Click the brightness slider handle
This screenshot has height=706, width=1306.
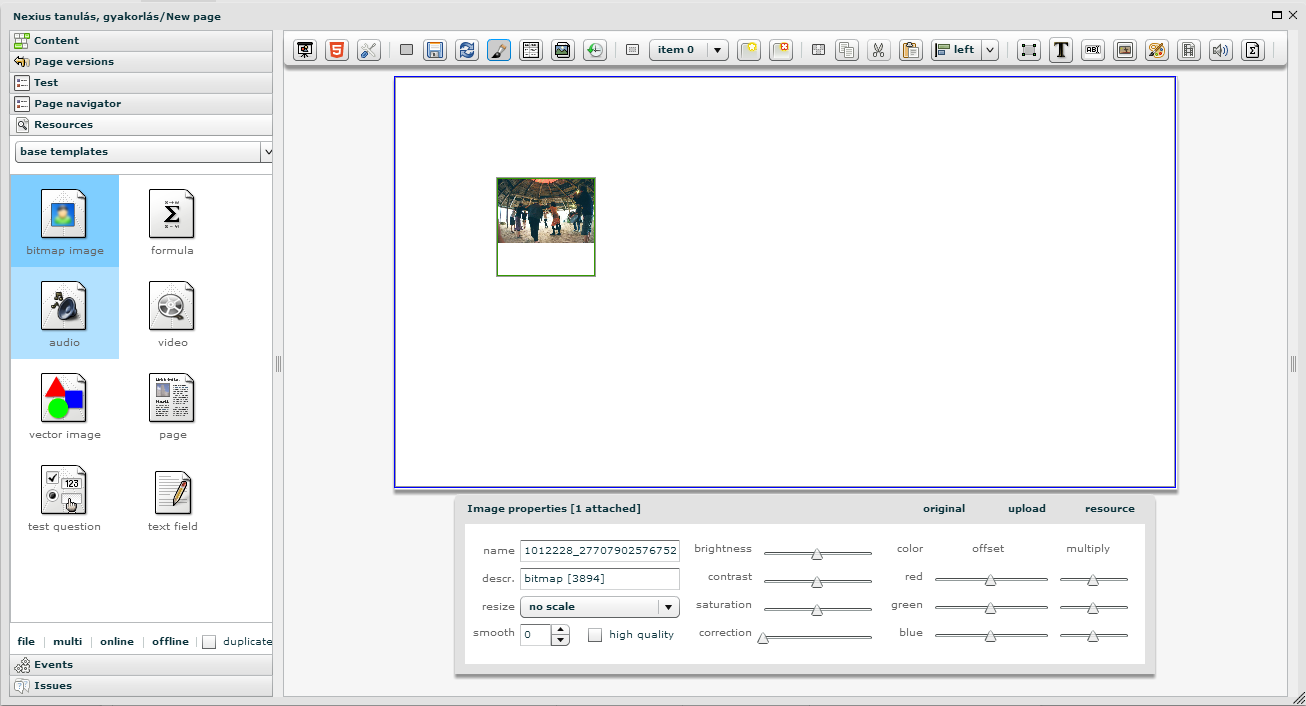pyautogui.click(x=817, y=553)
